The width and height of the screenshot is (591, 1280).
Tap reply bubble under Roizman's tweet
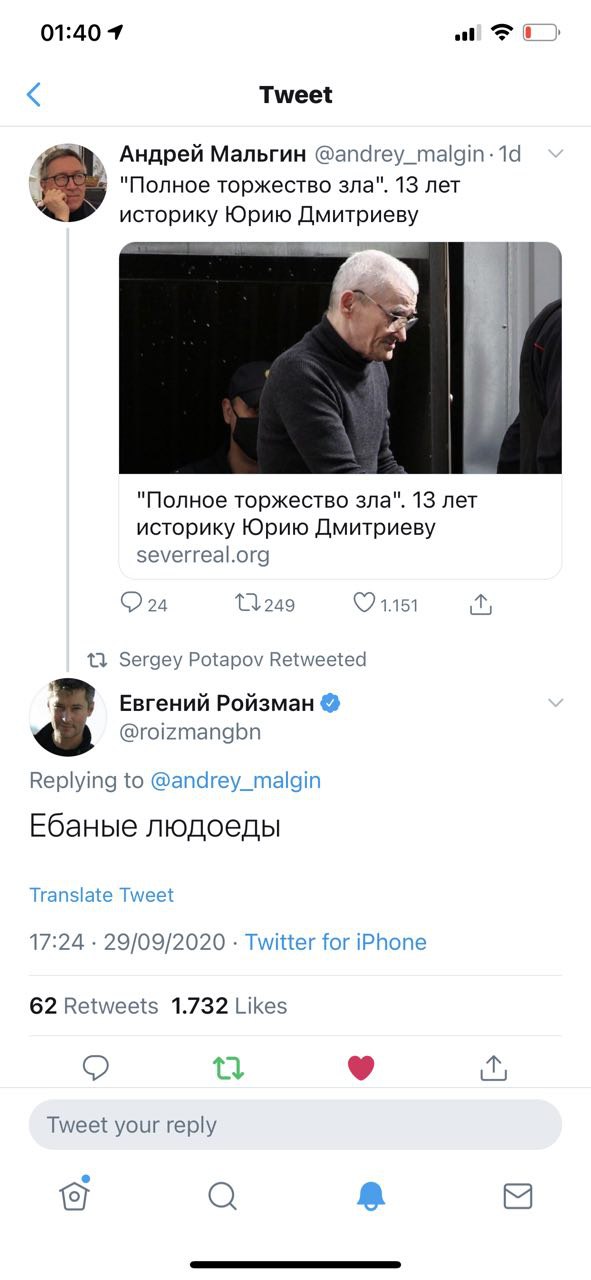pyautogui.click(x=95, y=1068)
